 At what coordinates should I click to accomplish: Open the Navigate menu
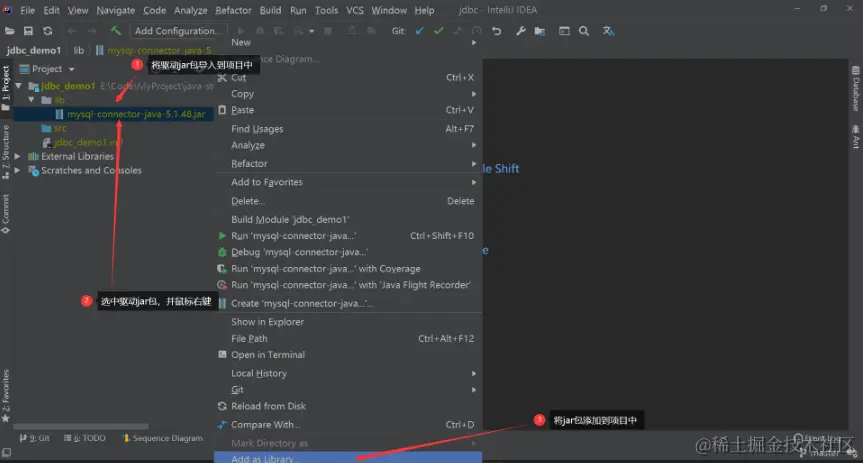tap(116, 10)
